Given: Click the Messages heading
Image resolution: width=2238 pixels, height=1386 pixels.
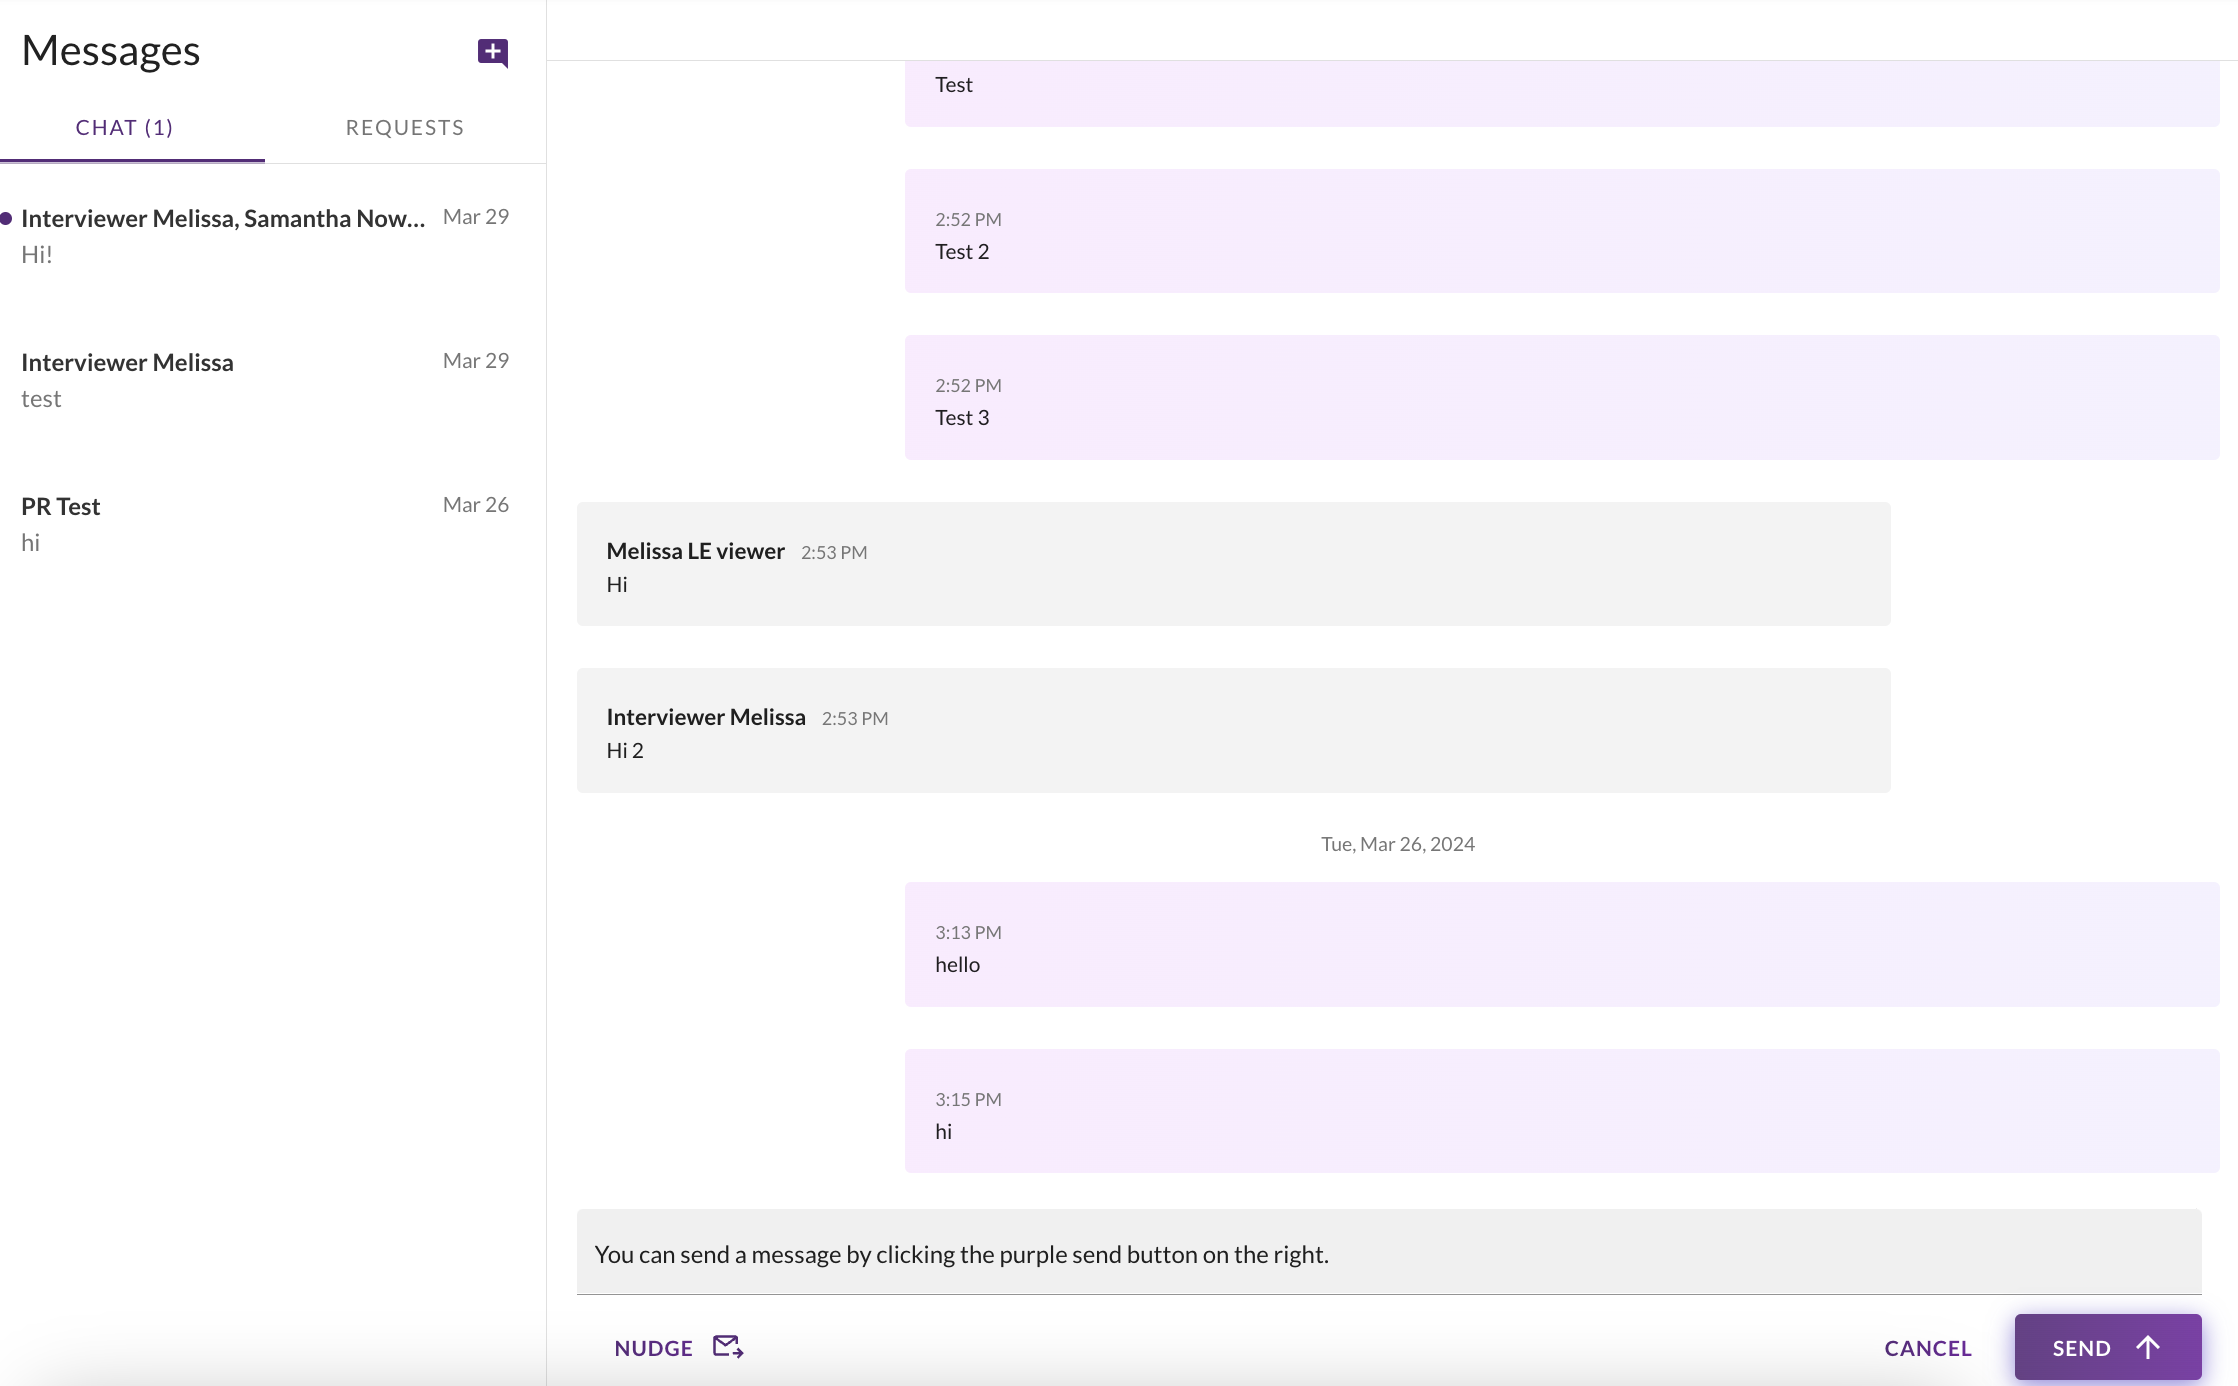Looking at the screenshot, I should pos(111,50).
